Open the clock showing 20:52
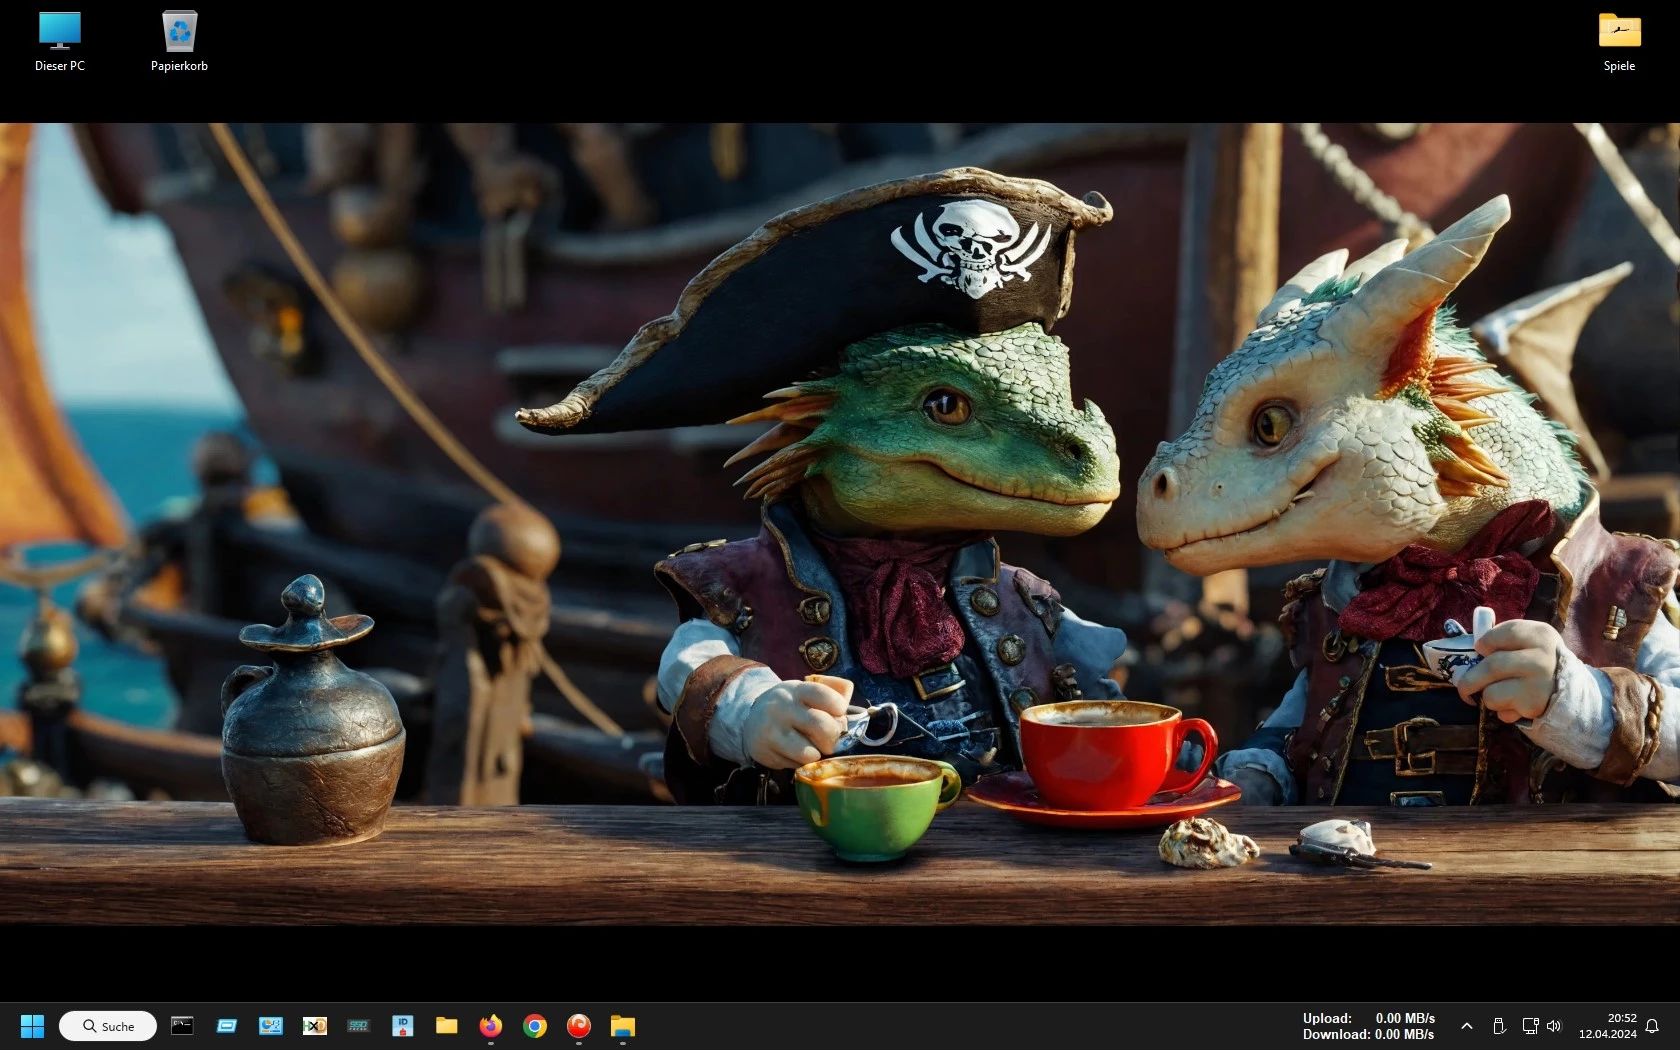This screenshot has height=1050, width=1680. pyautogui.click(x=1608, y=1026)
